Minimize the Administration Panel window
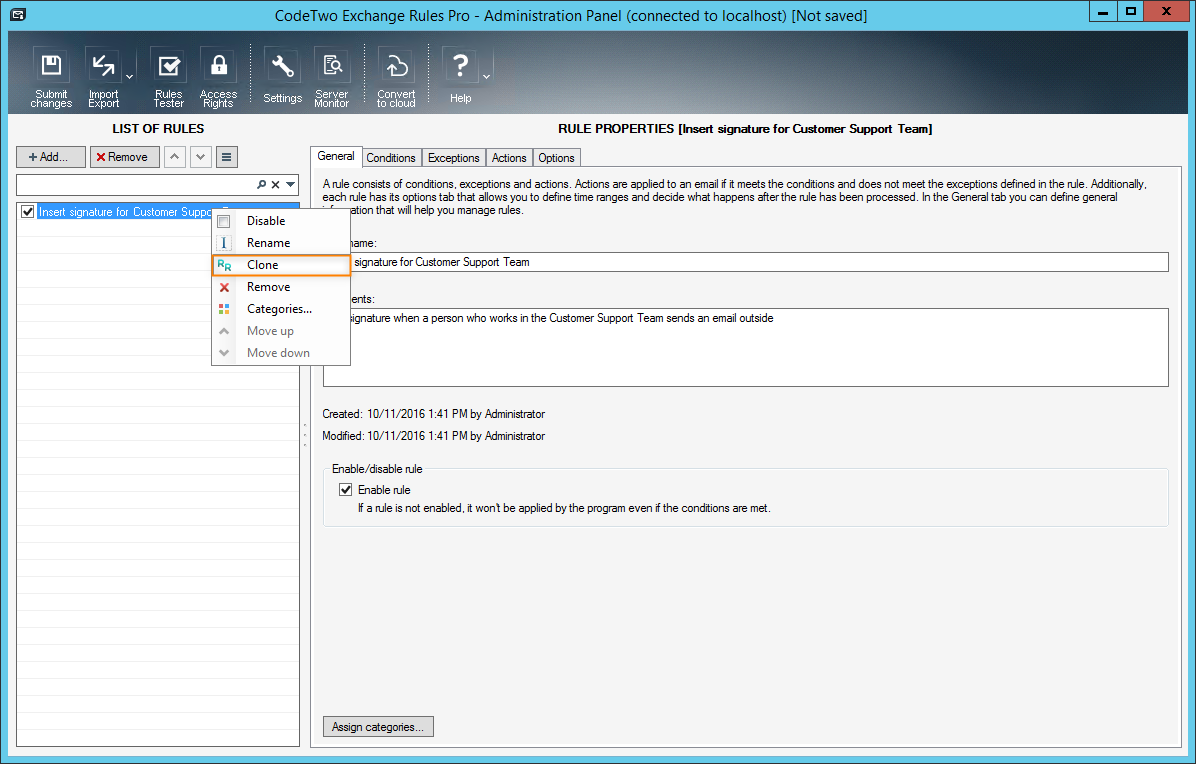Image resolution: width=1196 pixels, height=764 pixels. (1103, 11)
